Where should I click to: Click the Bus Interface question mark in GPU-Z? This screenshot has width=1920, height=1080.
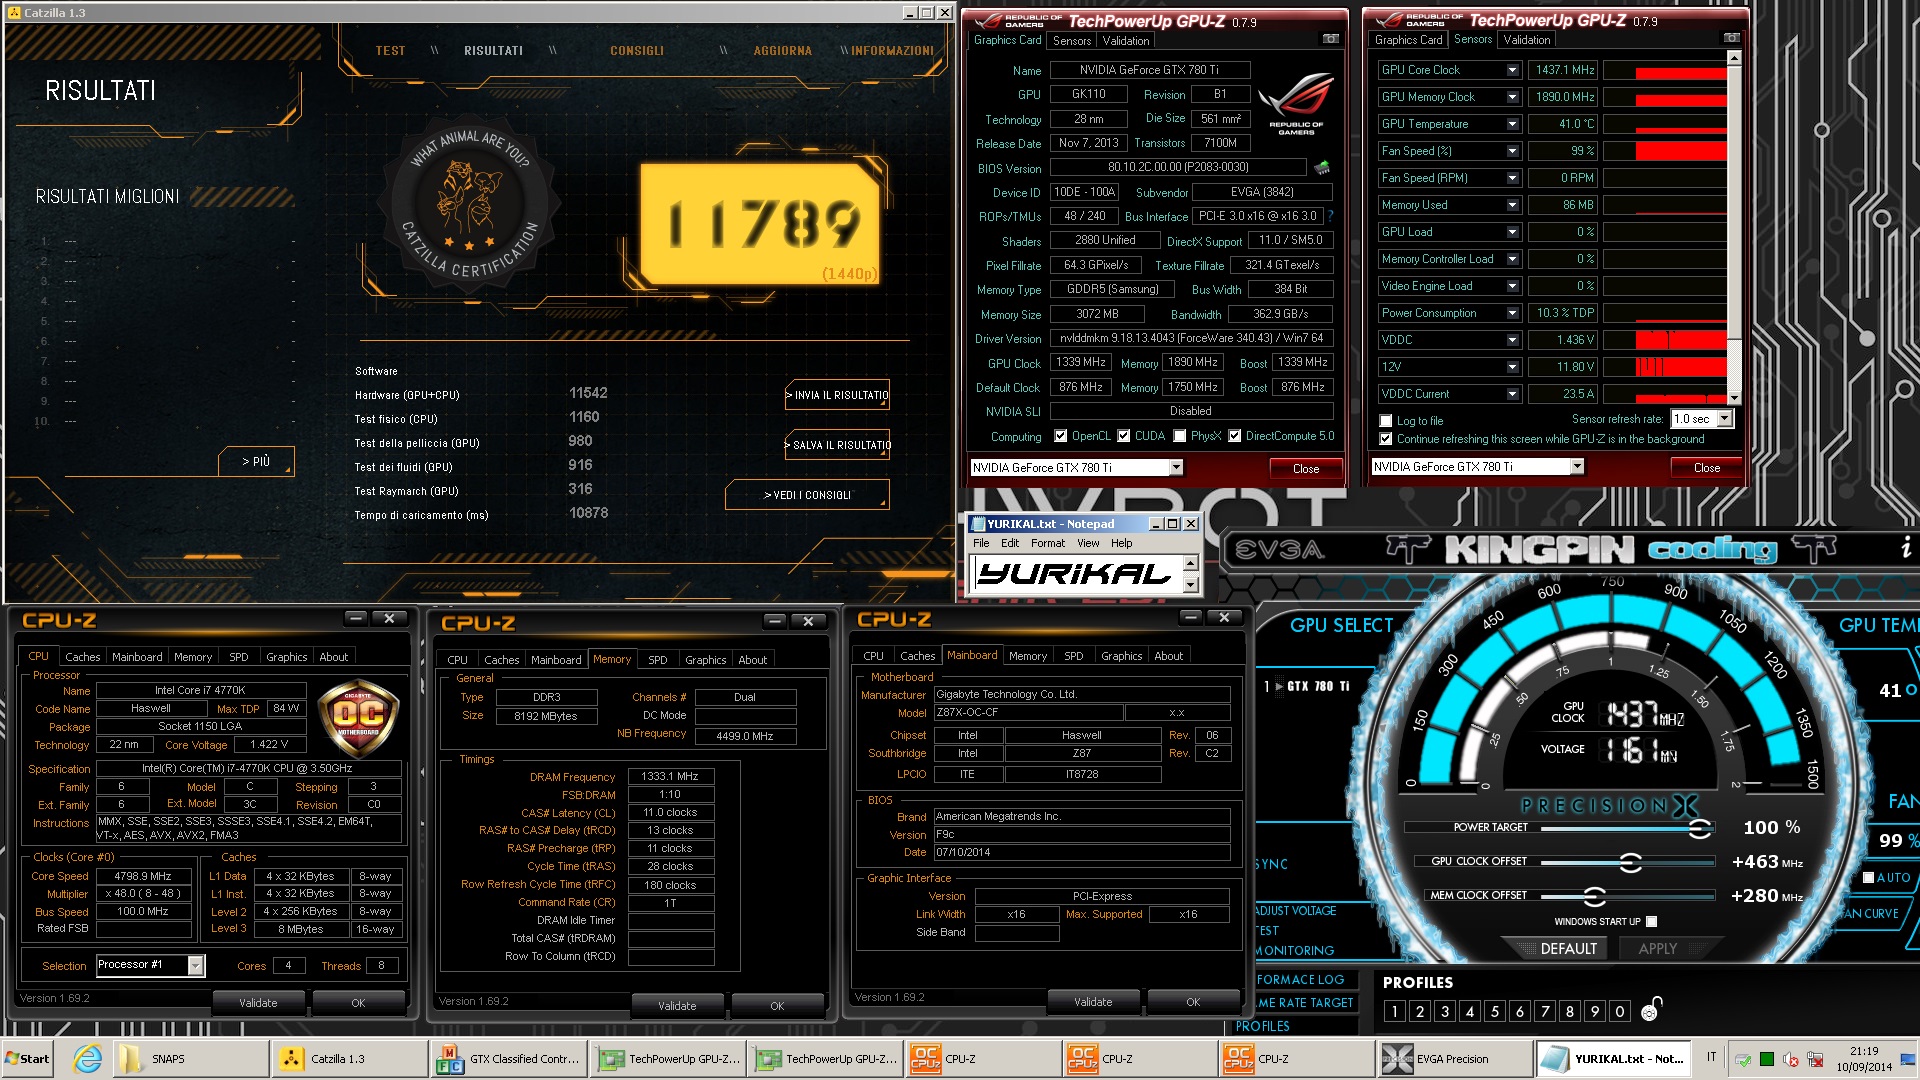(1330, 216)
